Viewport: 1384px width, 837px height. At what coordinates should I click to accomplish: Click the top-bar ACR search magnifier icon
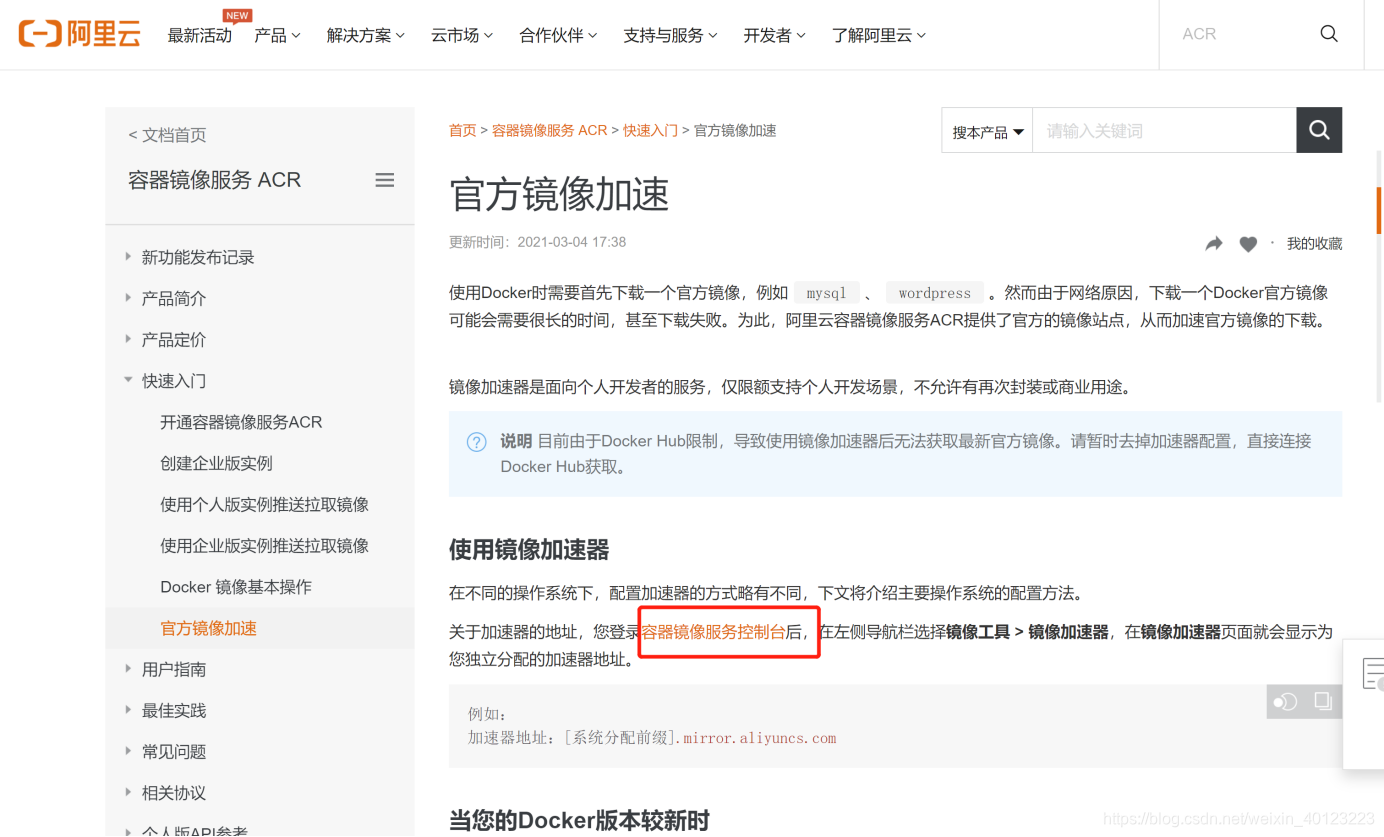[x=1329, y=34]
